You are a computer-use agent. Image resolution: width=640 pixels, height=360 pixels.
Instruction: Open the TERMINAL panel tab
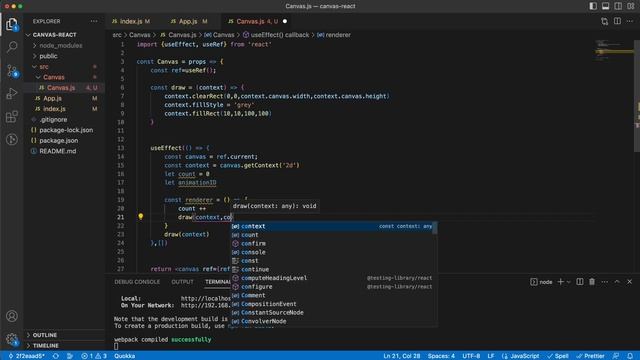click(218, 282)
